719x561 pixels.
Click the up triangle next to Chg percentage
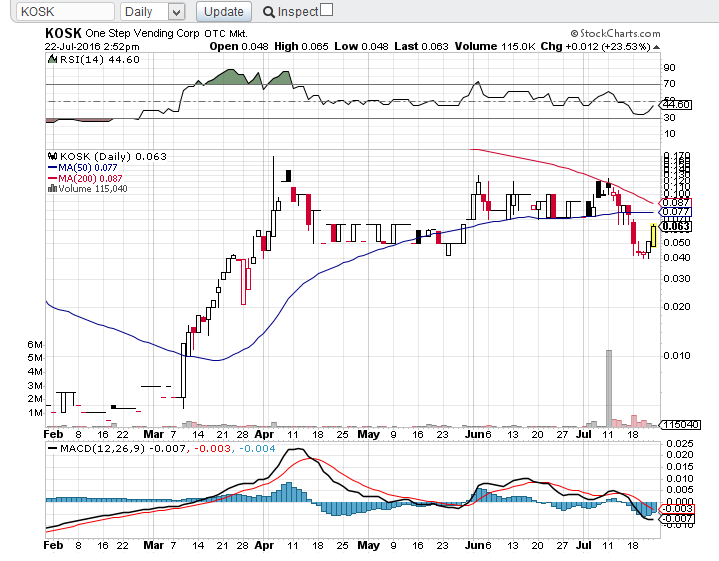(656, 47)
